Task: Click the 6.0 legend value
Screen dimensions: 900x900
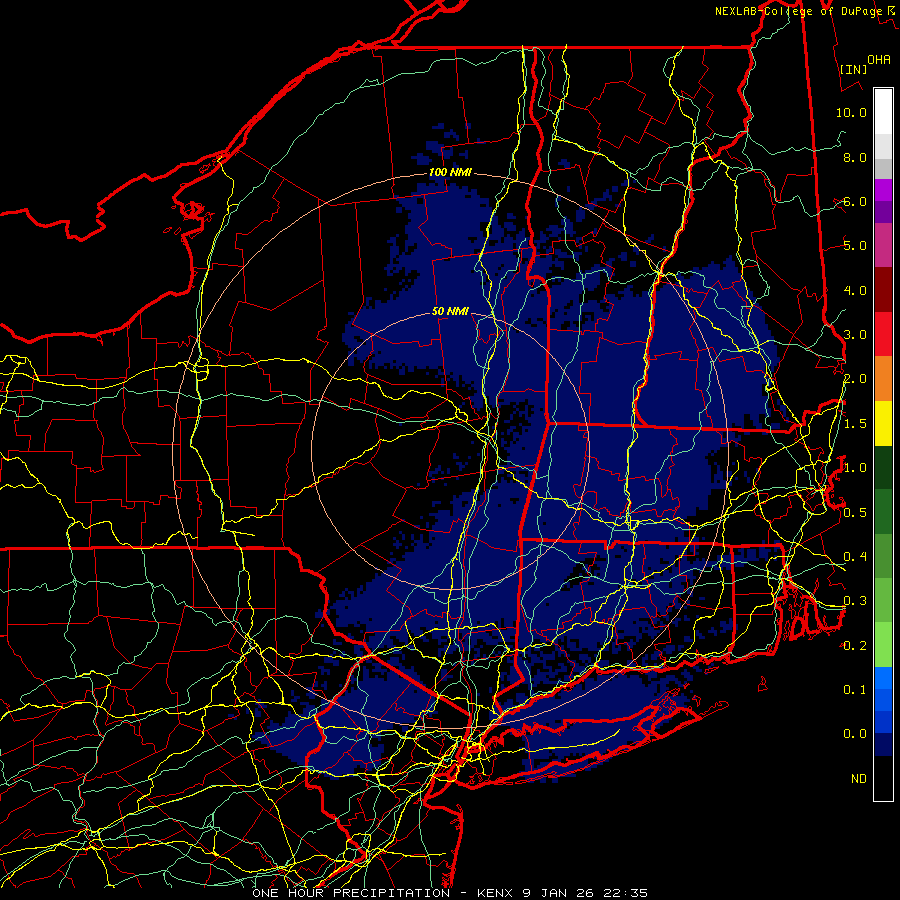Action: [x=855, y=201]
